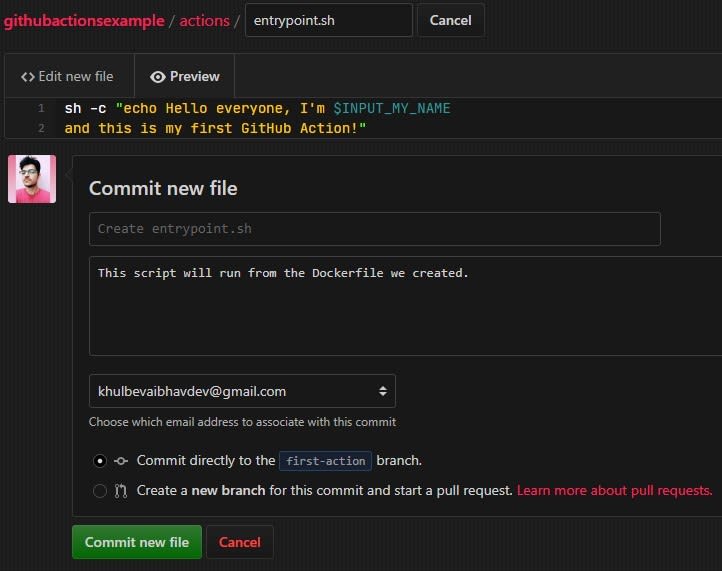722x571 pixels.
Task: Place cursor on code line 1
Action: click(257, 108)
